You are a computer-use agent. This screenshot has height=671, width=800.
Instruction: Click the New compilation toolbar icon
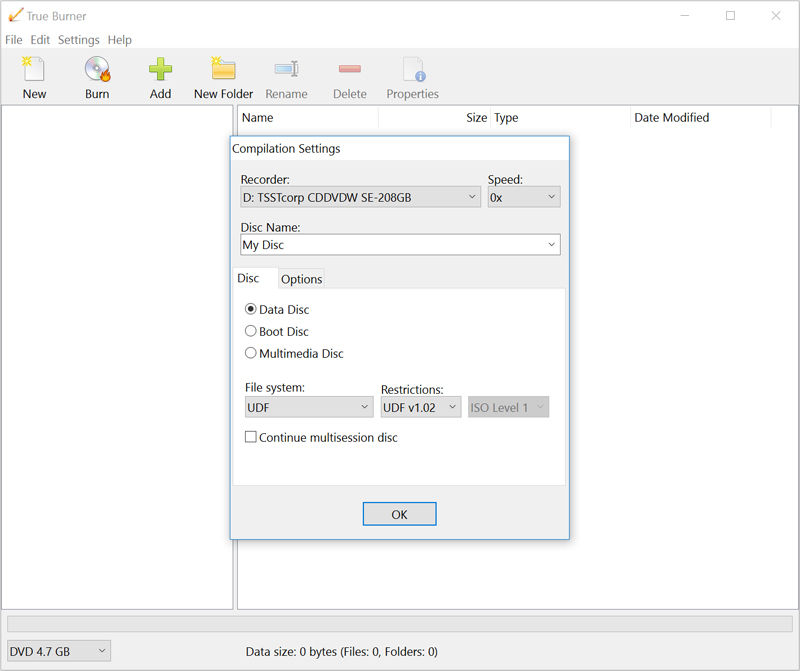click(x=34, y=69)
